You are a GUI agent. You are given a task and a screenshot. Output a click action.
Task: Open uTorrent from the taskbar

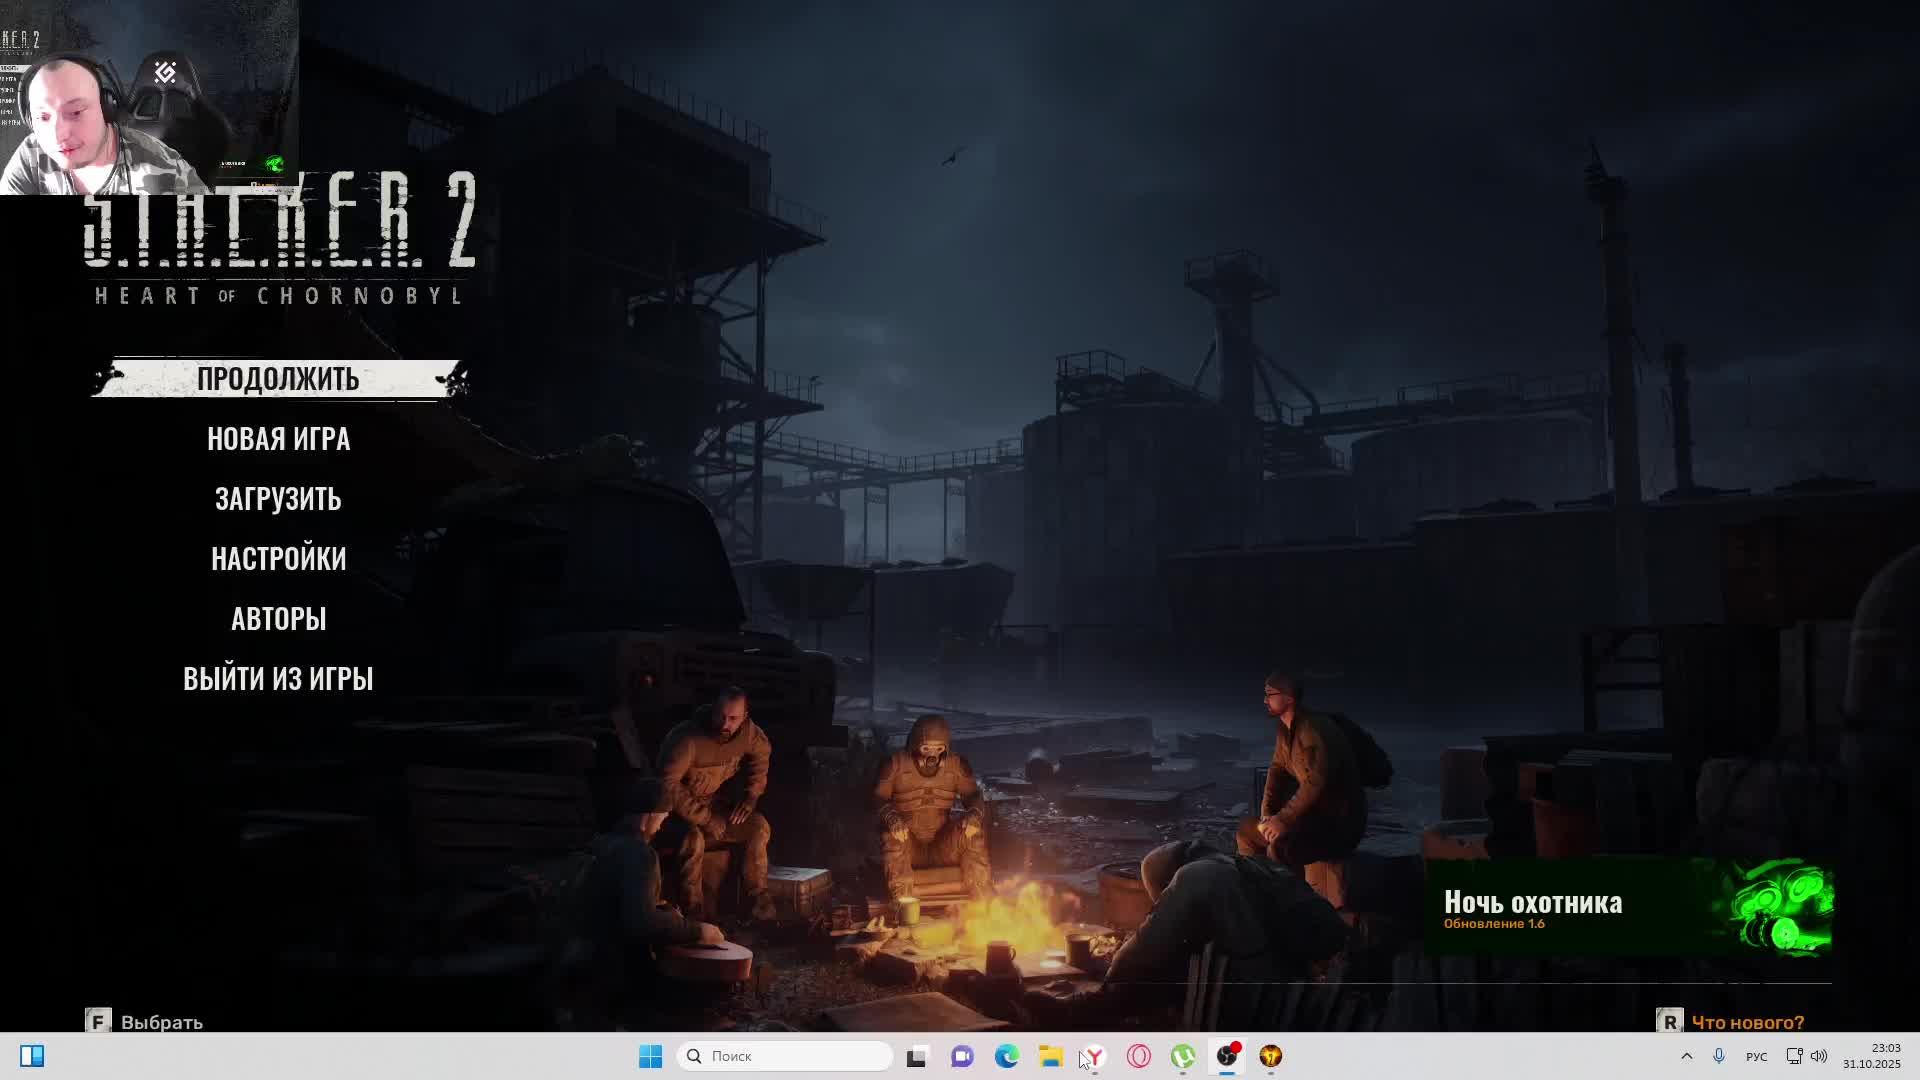pyautogui.click(x=1182, y=1056)
